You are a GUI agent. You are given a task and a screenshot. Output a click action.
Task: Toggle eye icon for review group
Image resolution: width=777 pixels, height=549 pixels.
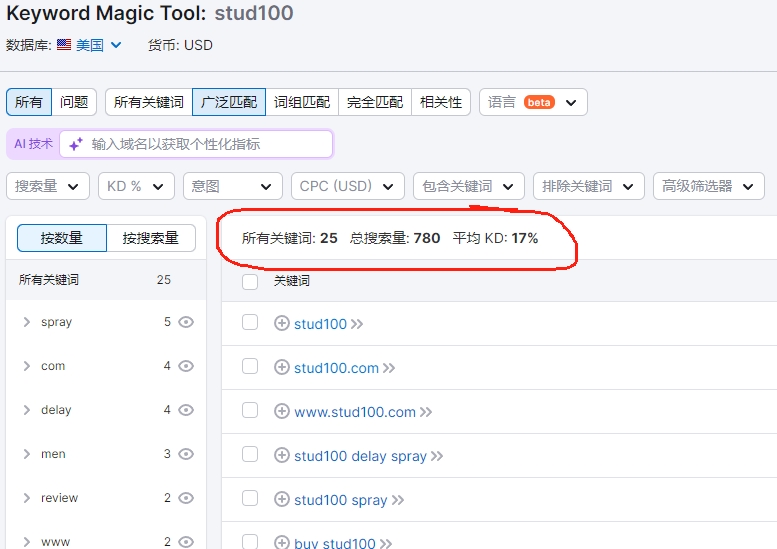tap(186, 498)
